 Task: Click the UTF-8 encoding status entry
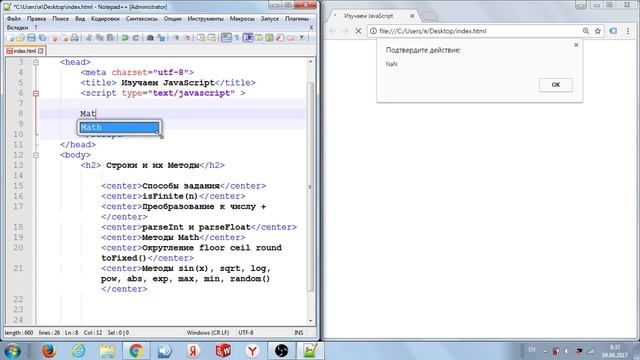coord(246,333)
